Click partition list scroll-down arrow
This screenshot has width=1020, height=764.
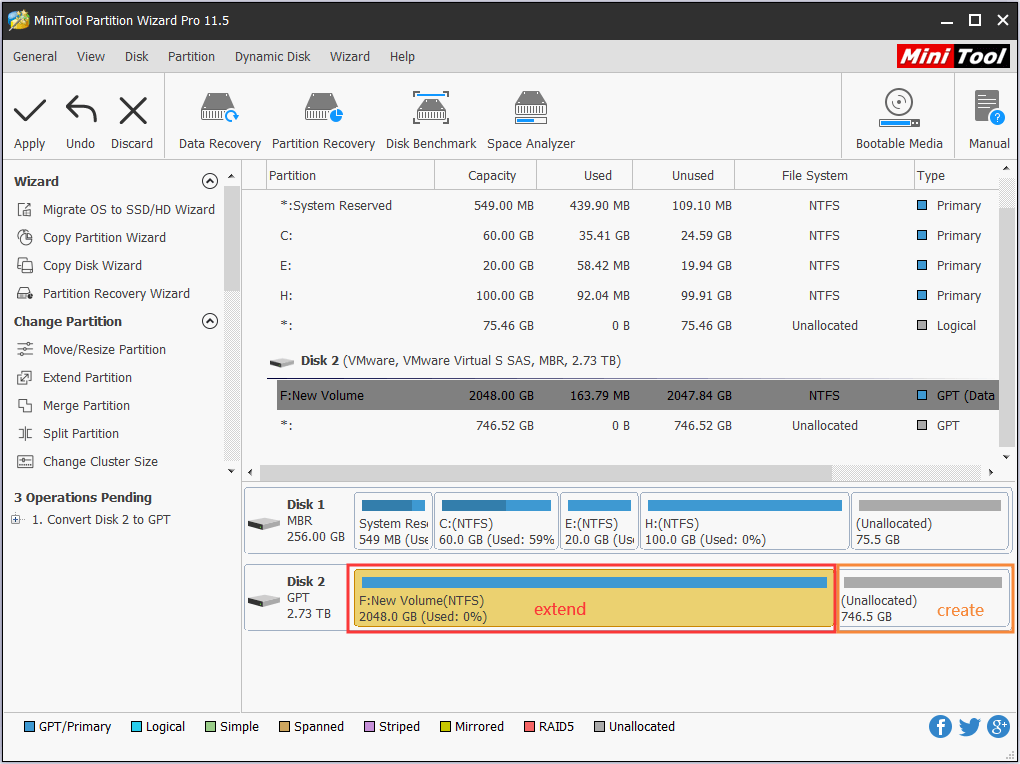point(1006,456)
